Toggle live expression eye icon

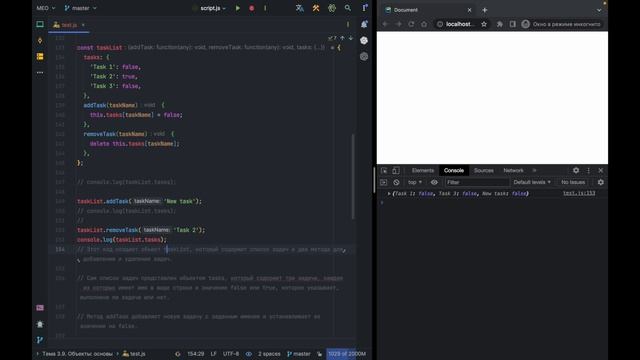[x=434, y=182]
